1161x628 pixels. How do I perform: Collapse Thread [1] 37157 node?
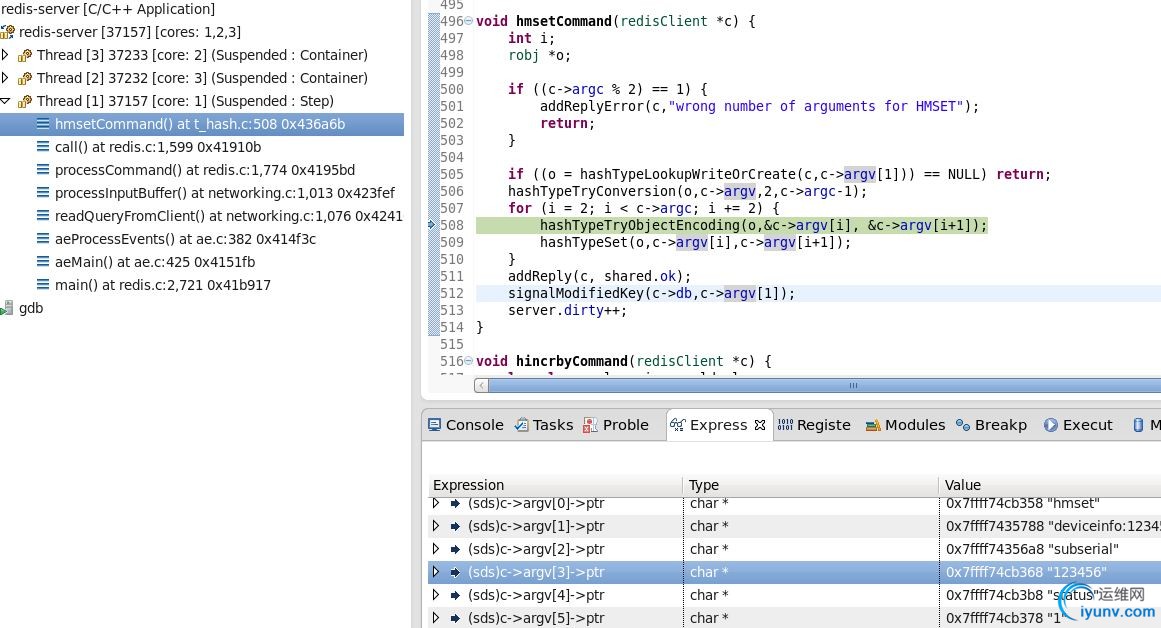point(5,101)
